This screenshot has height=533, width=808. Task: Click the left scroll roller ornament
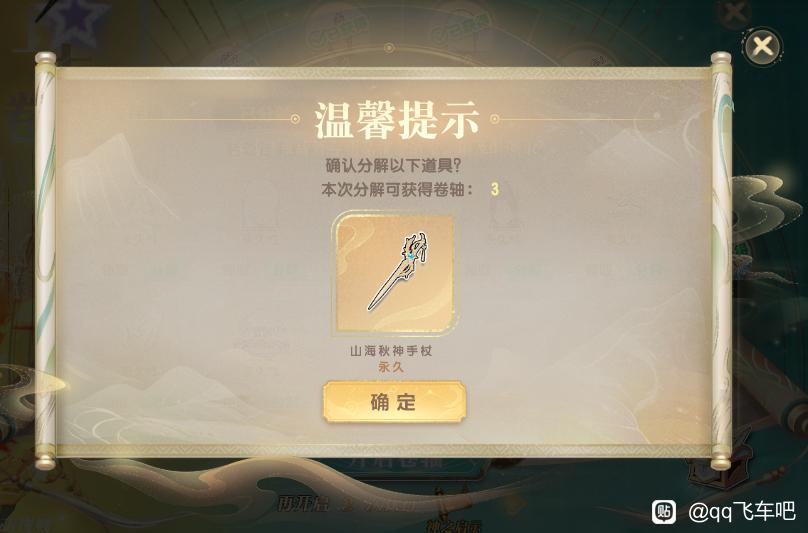[x=45, y=260]
